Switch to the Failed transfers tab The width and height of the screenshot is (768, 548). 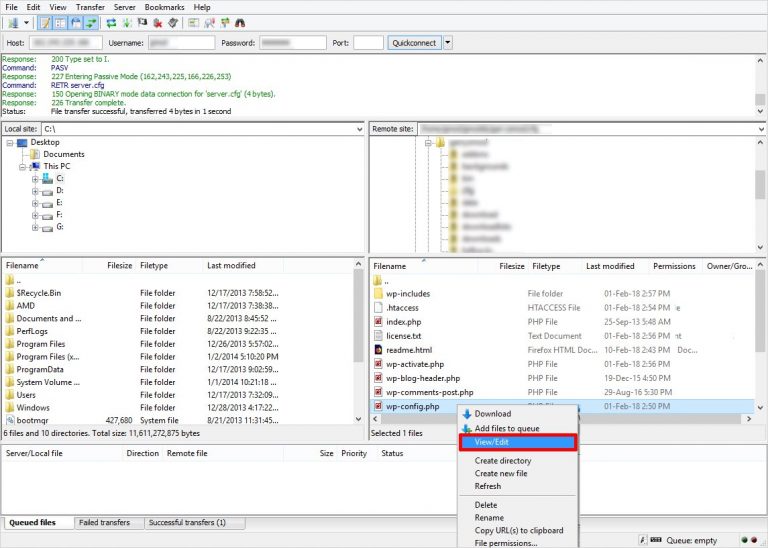103,522
